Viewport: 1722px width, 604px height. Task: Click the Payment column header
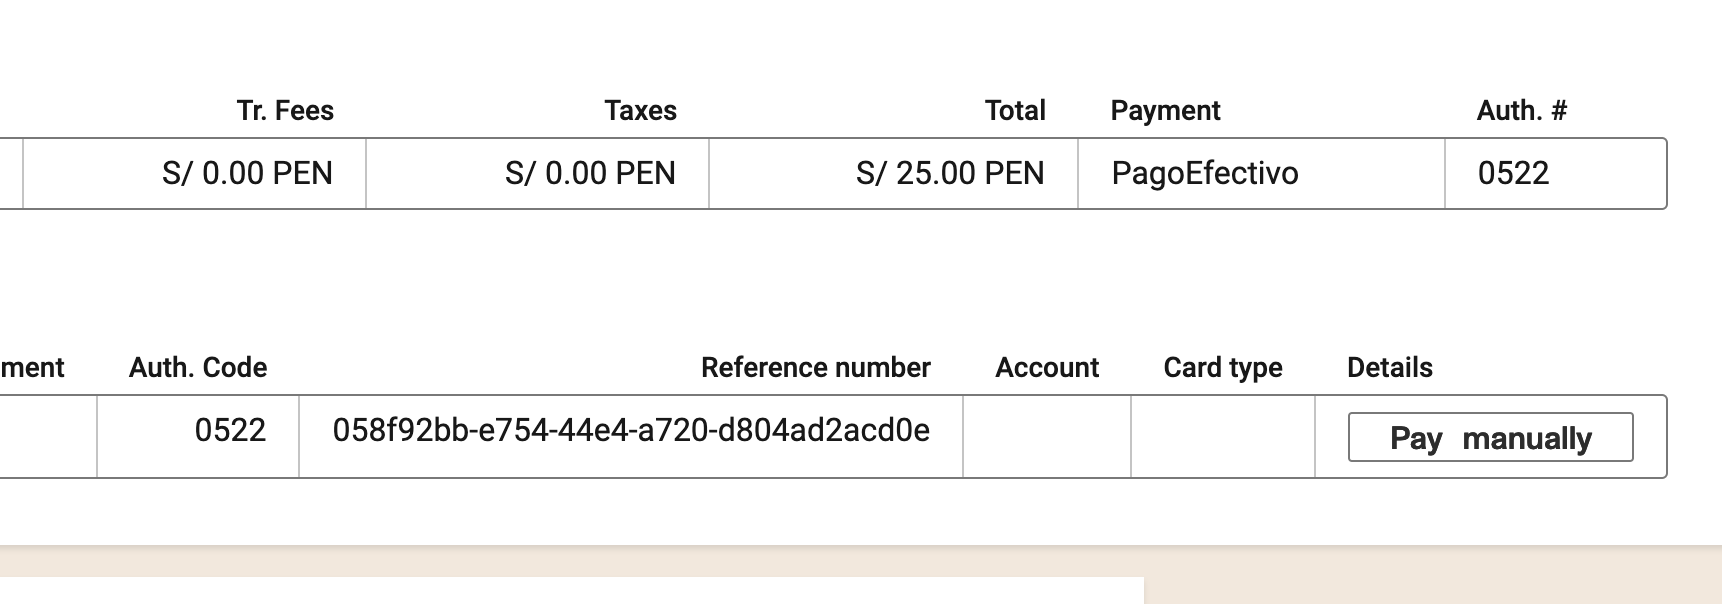point(1165,110)
